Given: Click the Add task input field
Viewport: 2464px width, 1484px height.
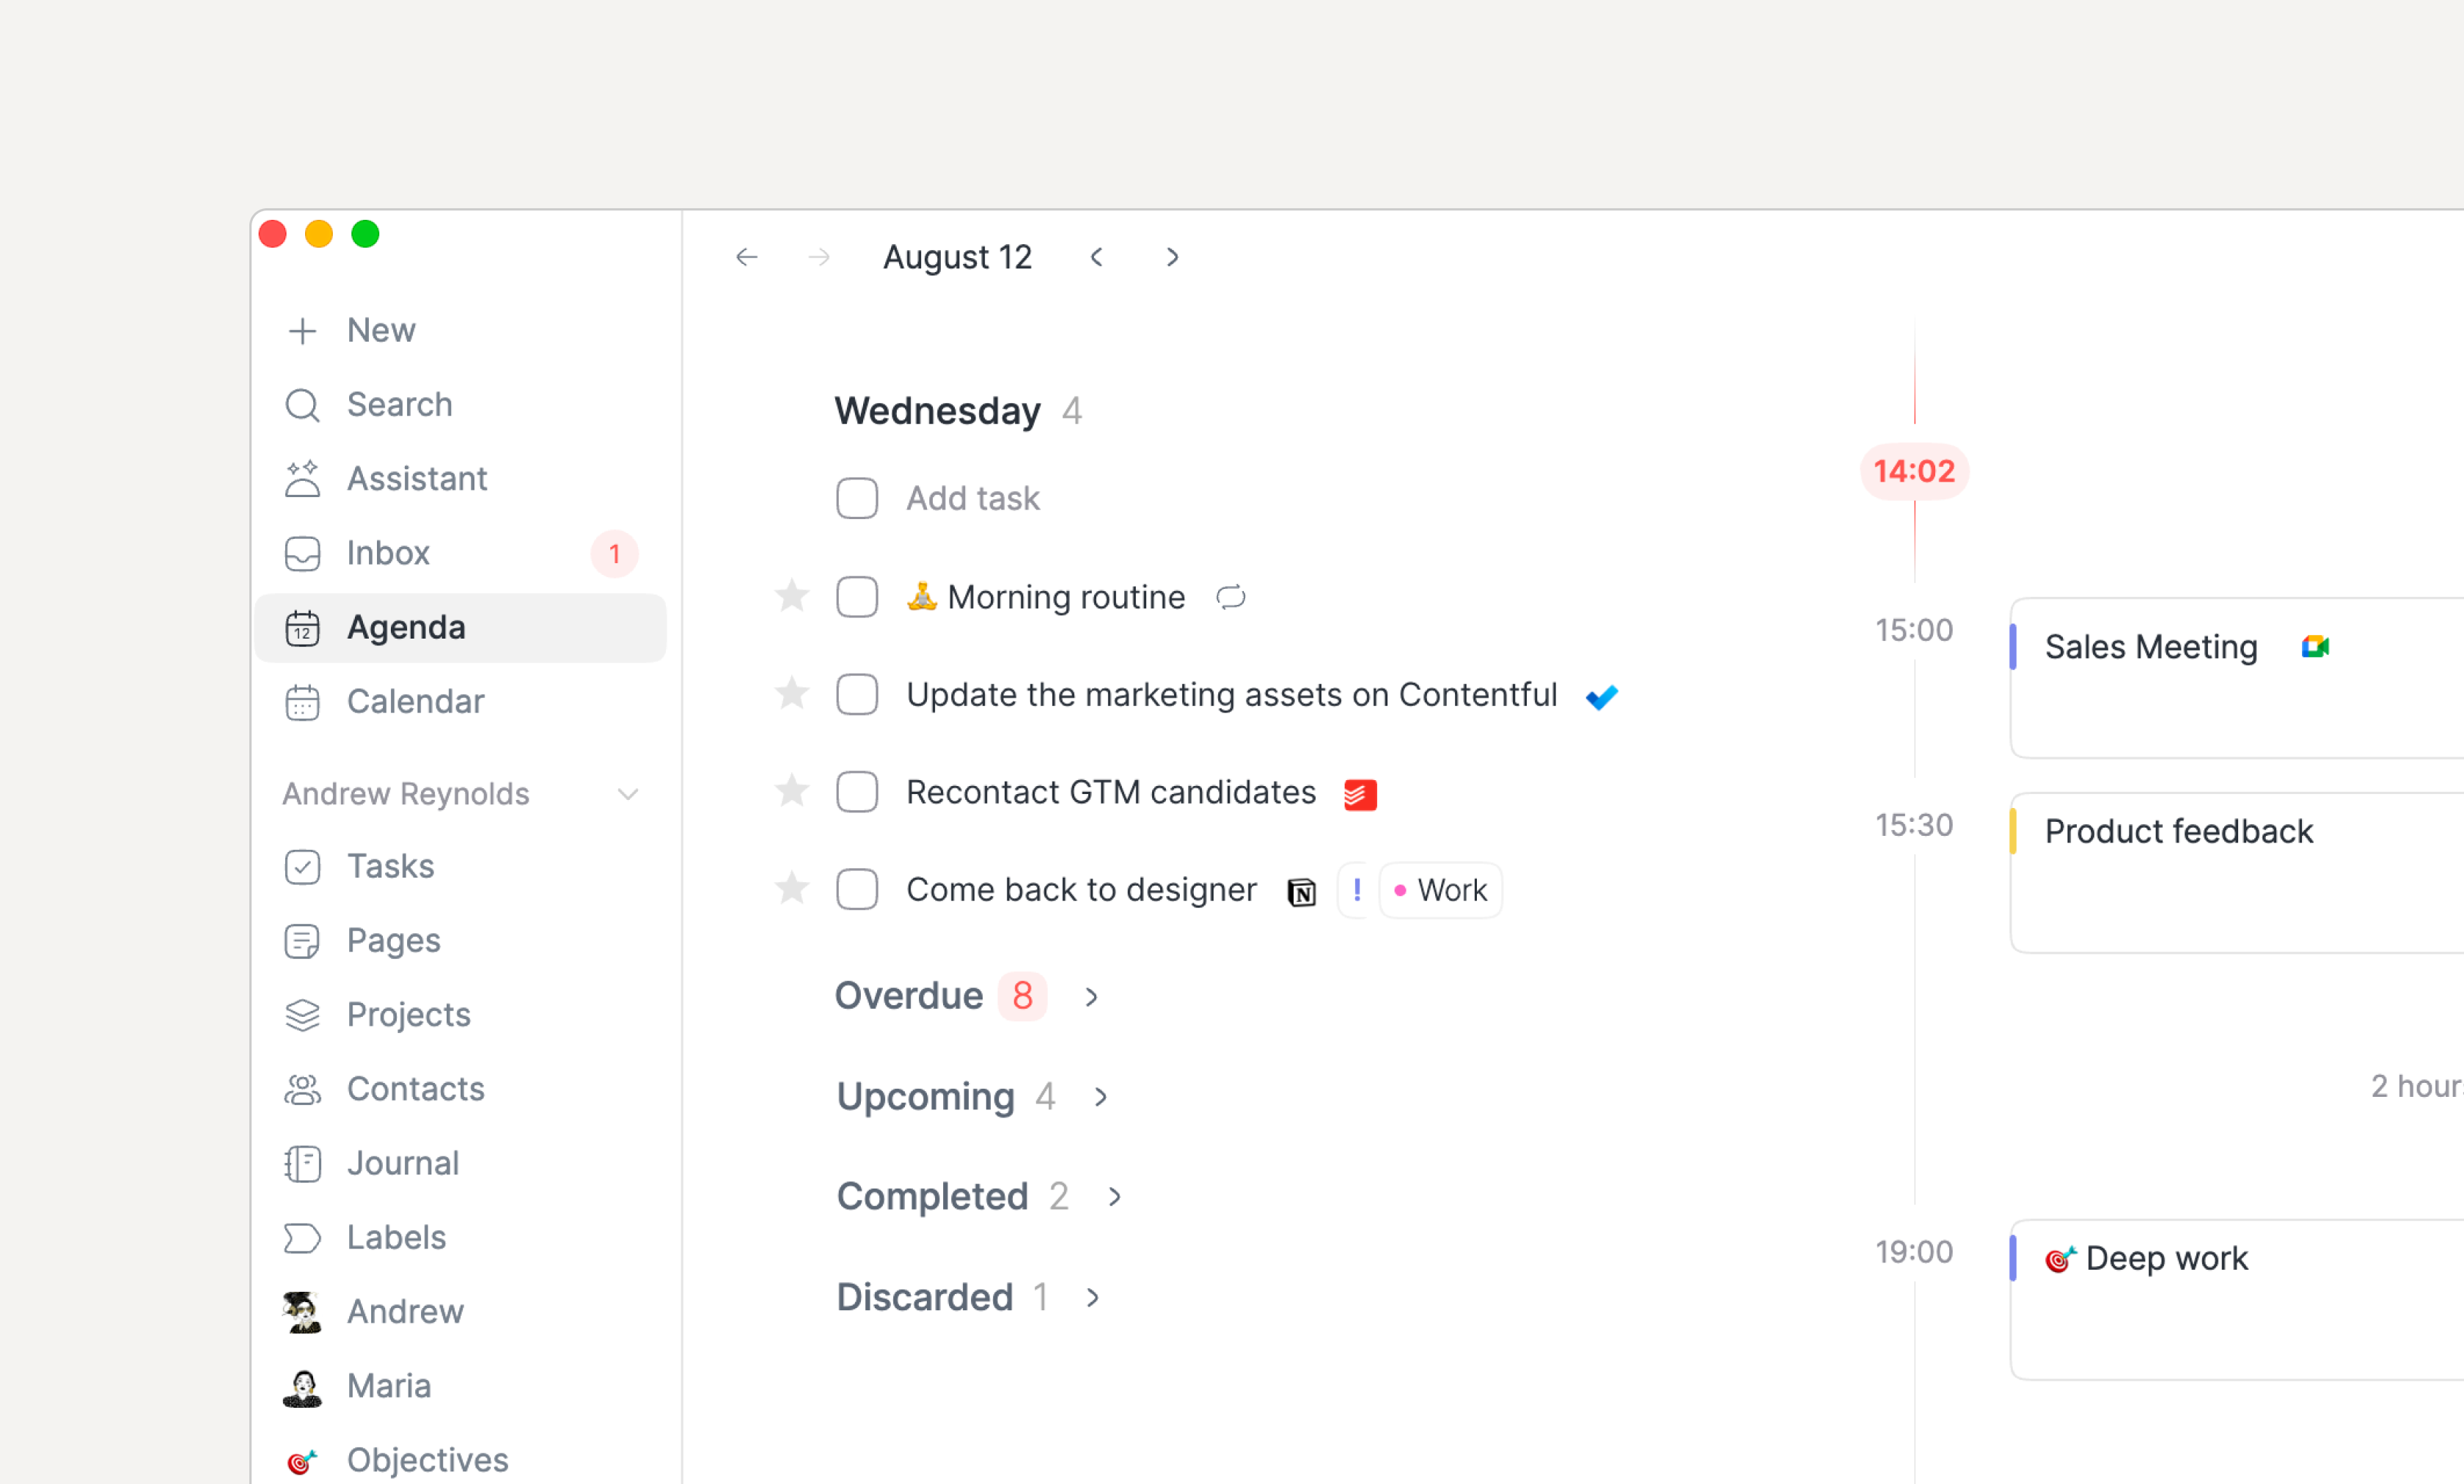Looking at the screenshot, I should pyautogui.click(x=972, y=498).
